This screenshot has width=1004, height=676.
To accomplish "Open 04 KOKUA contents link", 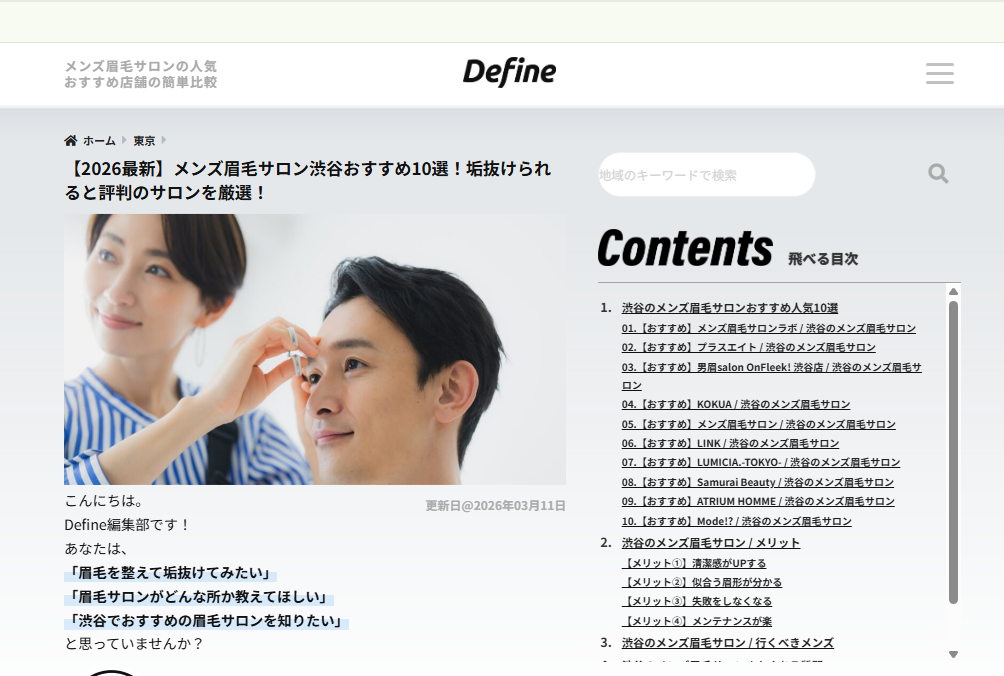I will coord(735,404).
